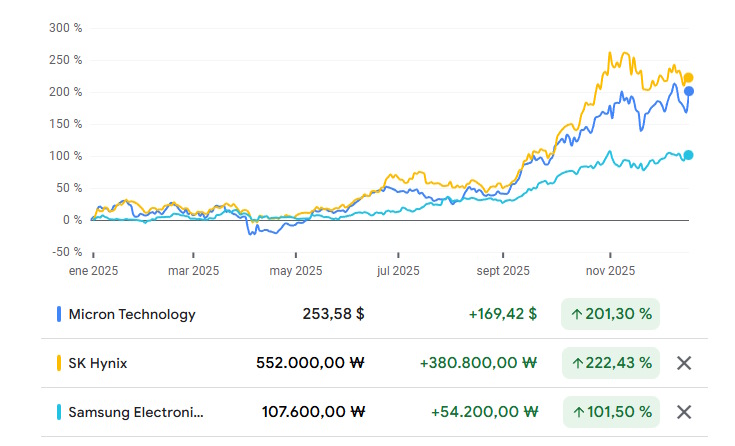This screenshot has width=735, height=446.
Task: Click the blue Micron endpoint dot on chart
Action: pos(689,91)
